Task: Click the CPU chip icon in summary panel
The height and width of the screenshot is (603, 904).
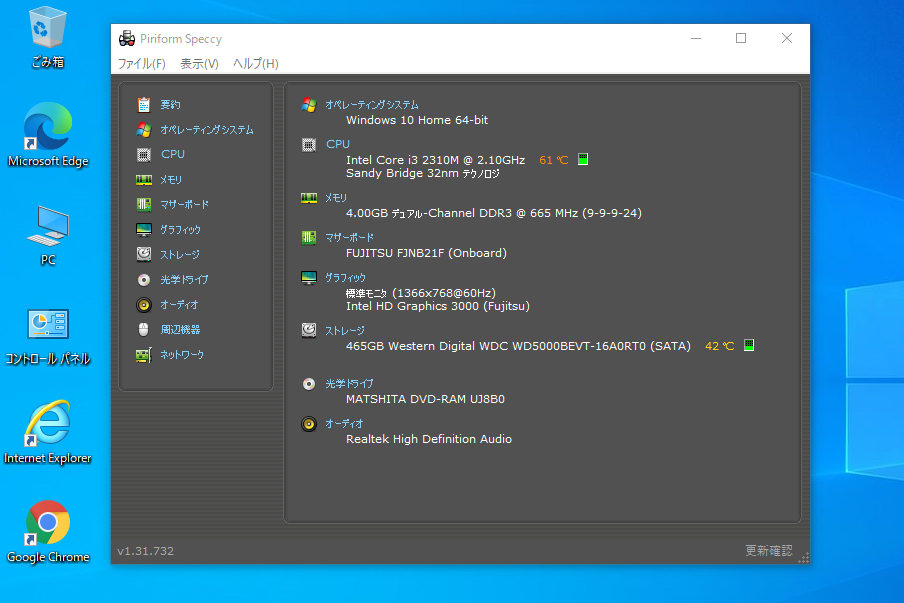Action: pos(309,145)
